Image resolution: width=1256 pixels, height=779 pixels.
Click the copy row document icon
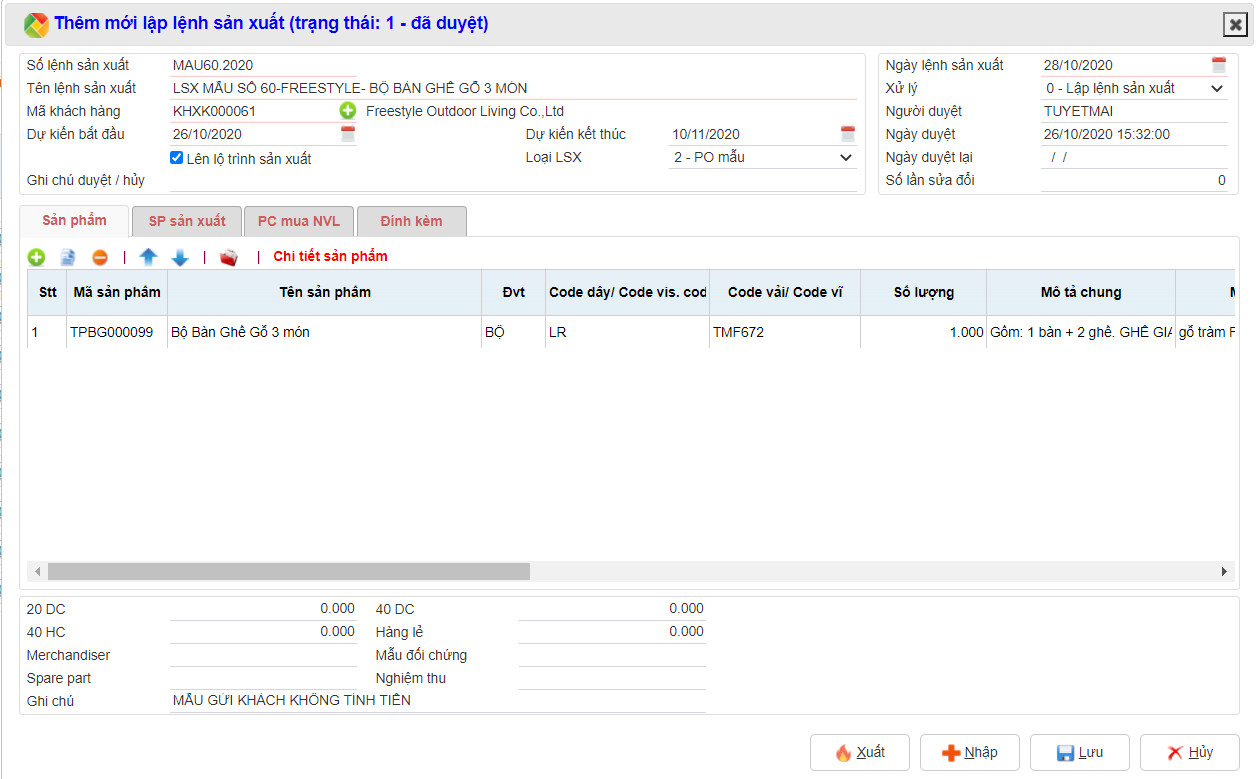(68, 257)
